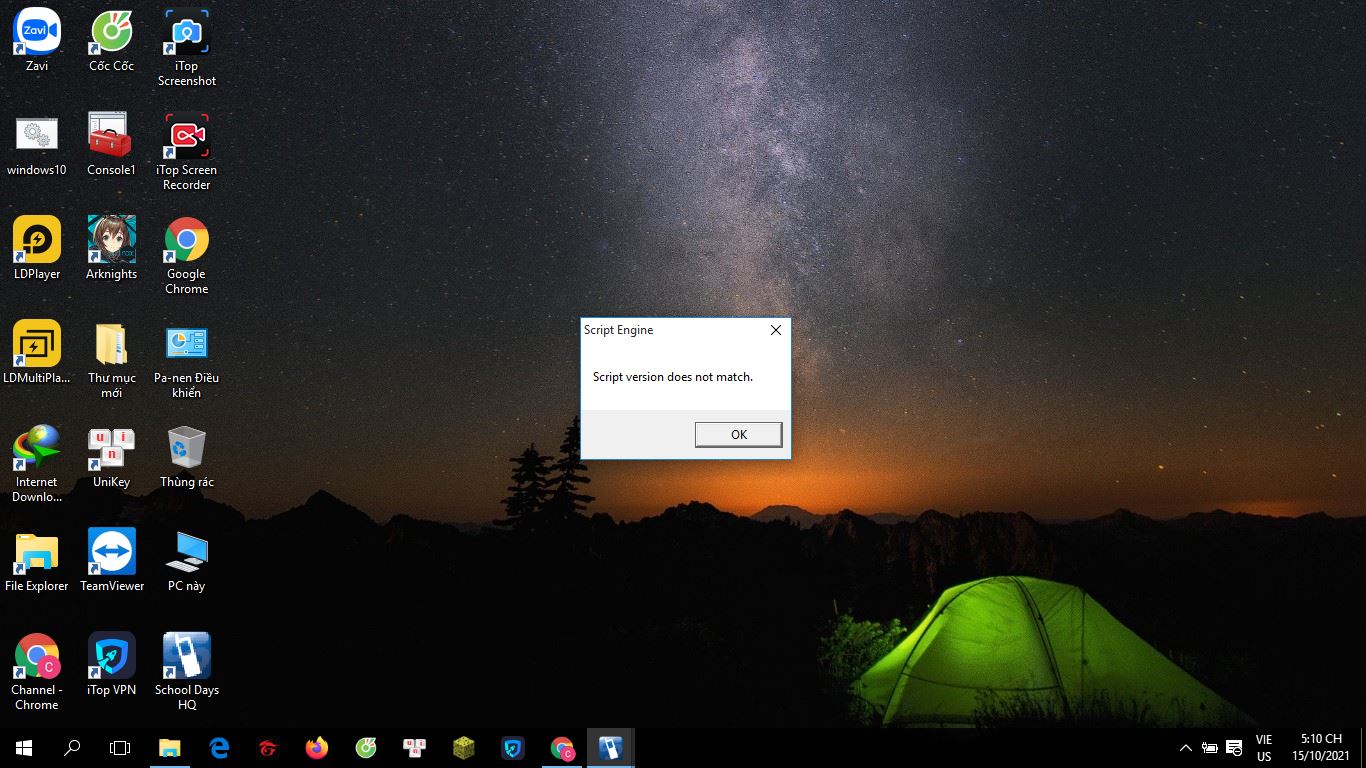Click the School Days HQ shortcut
Screen dimensions: 1366x768
point(186,657)
